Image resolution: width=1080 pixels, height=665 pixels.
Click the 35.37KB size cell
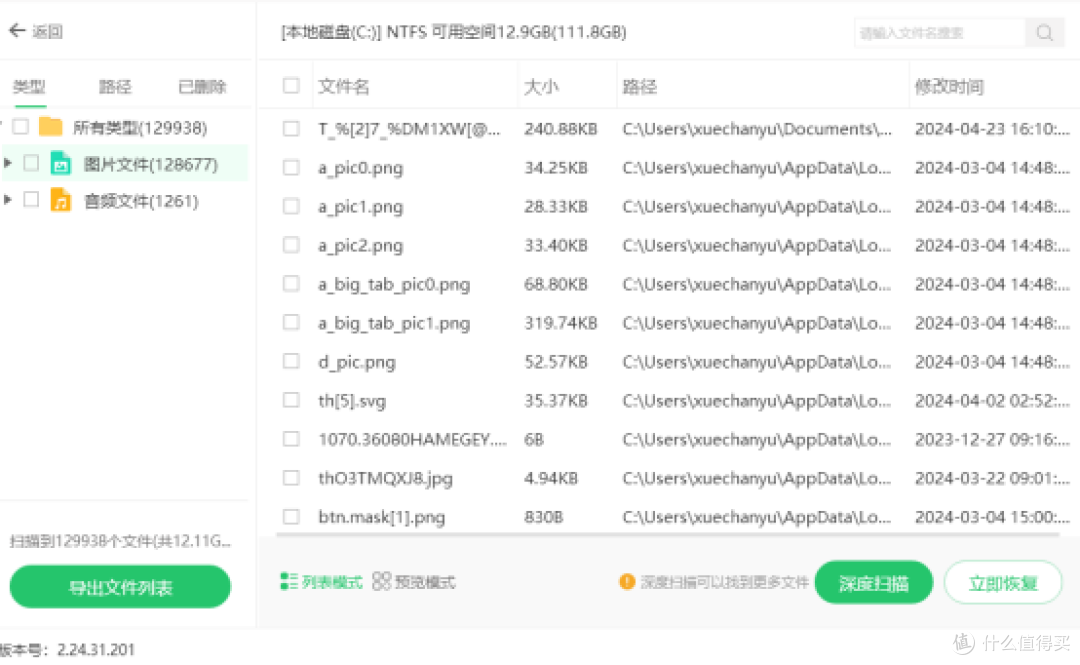click(x=556, y=400)
